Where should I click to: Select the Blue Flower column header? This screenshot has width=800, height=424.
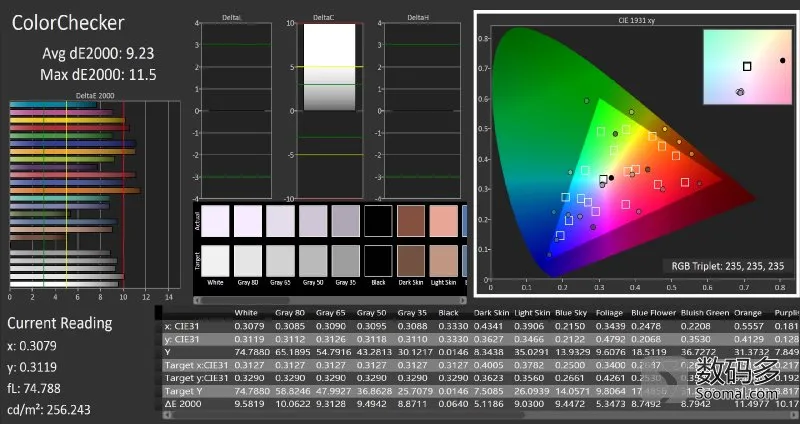[654, 313]
